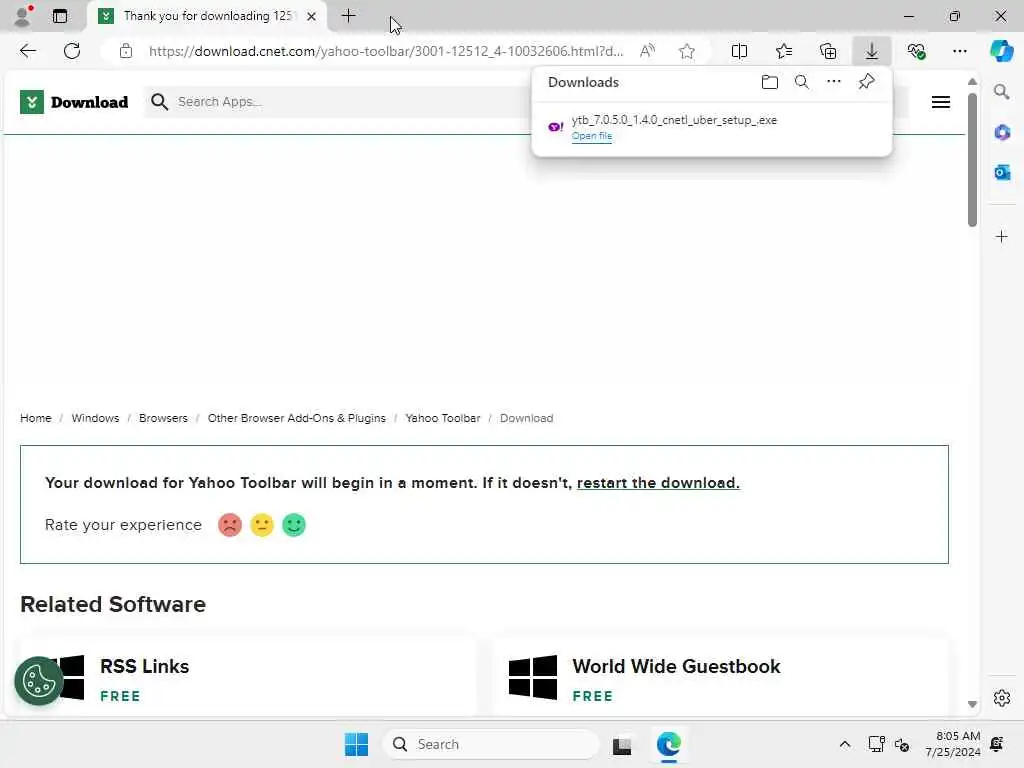Open the muted volume tray icon
Image resolution: width=1024 pixels, height=768 pixels.
pos(902,744)
